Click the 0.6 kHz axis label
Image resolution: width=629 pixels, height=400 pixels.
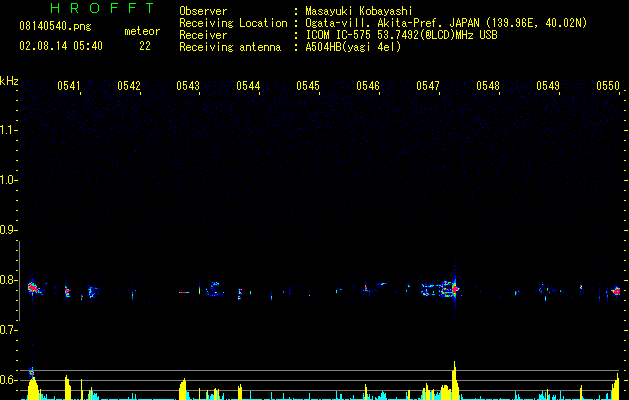[x=8, y=380]
